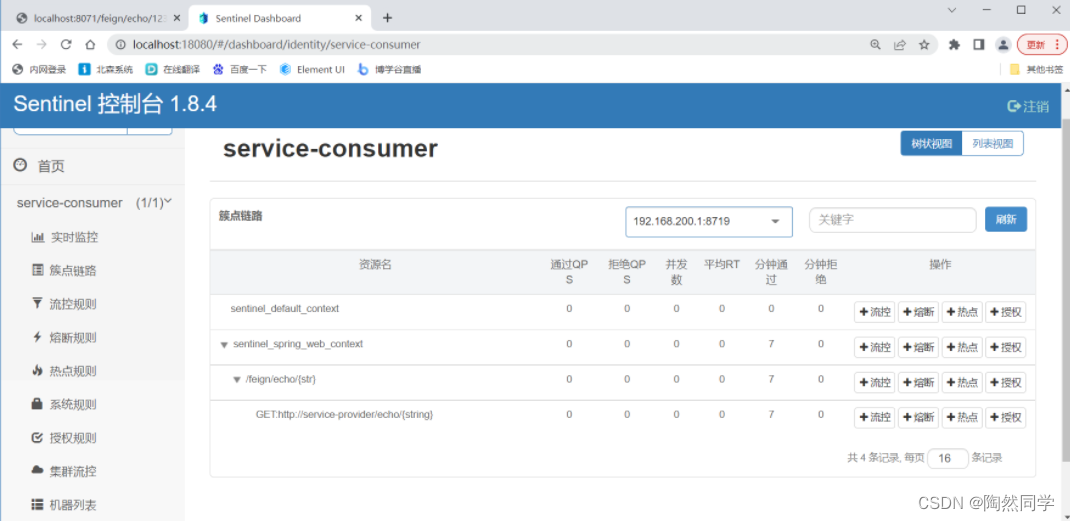Add 授权 rule for /feign/echo/{str}
Screen dimensions: 1070x521
click(1006, 382)
